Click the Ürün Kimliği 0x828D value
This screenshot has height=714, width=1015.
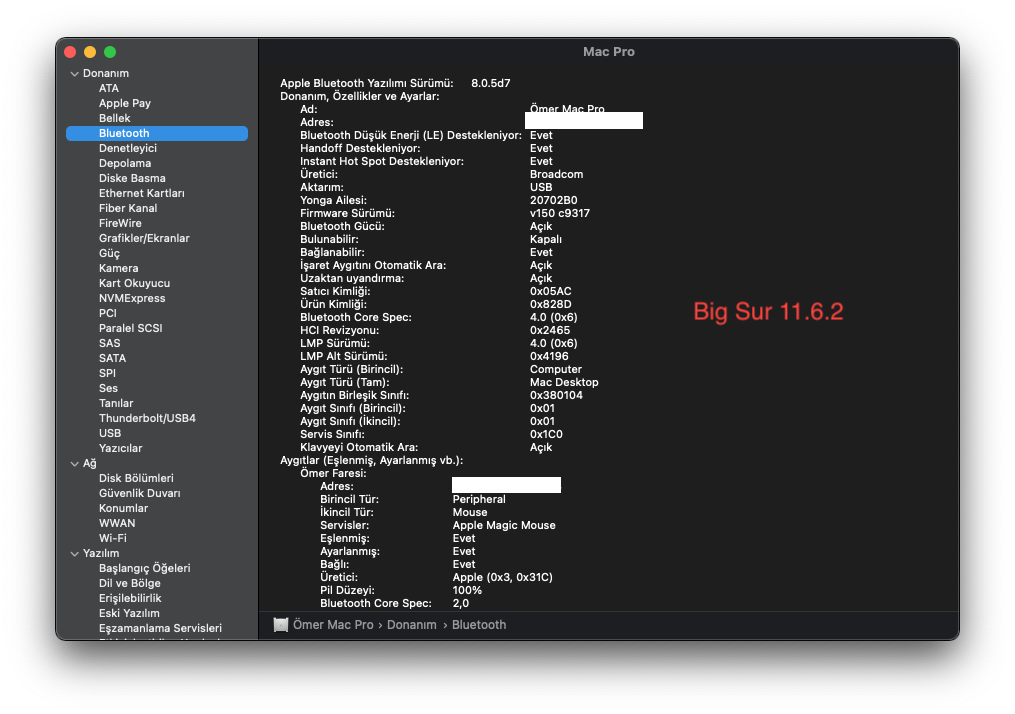pos(550,304)
